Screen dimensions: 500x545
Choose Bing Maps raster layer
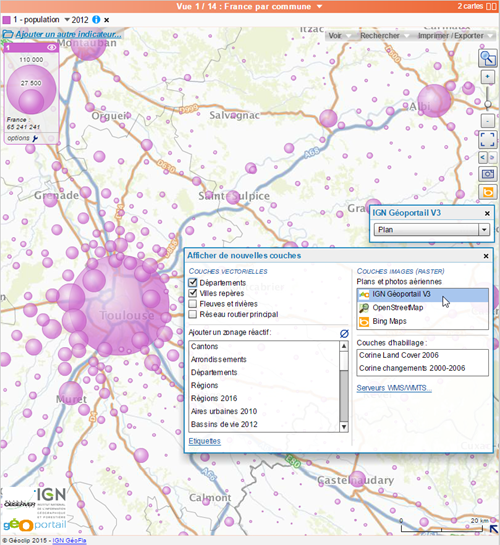tap(423, 322)
